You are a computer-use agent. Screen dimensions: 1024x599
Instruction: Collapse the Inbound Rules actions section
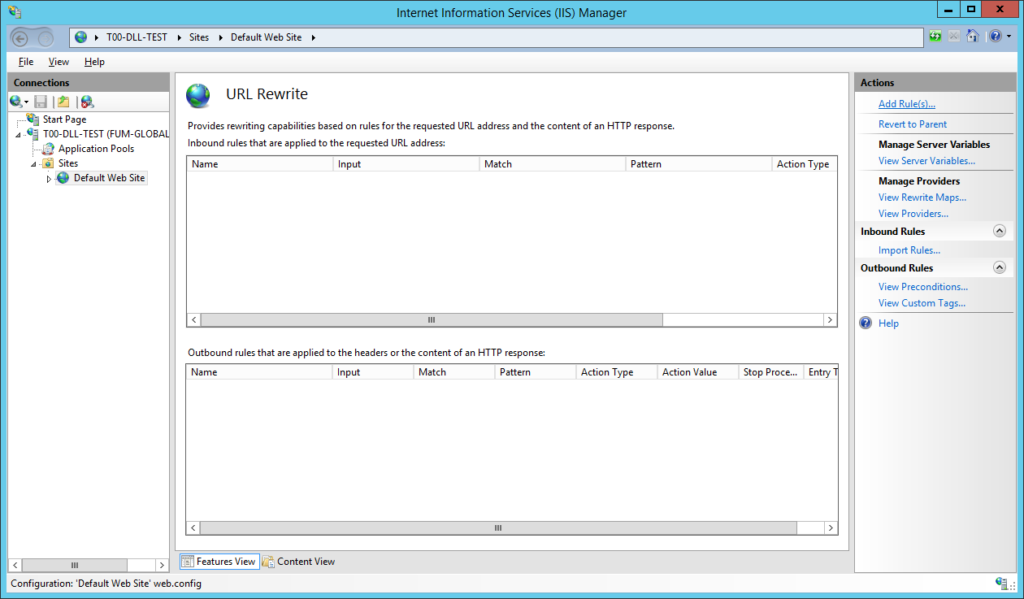tap(999, 231)
